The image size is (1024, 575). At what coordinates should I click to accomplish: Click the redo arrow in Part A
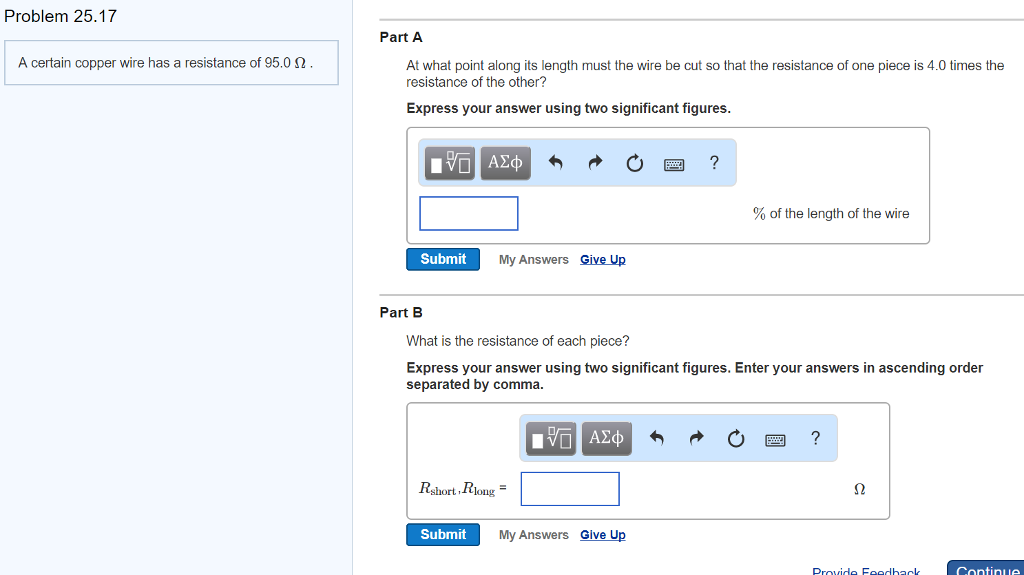point(596,163)
